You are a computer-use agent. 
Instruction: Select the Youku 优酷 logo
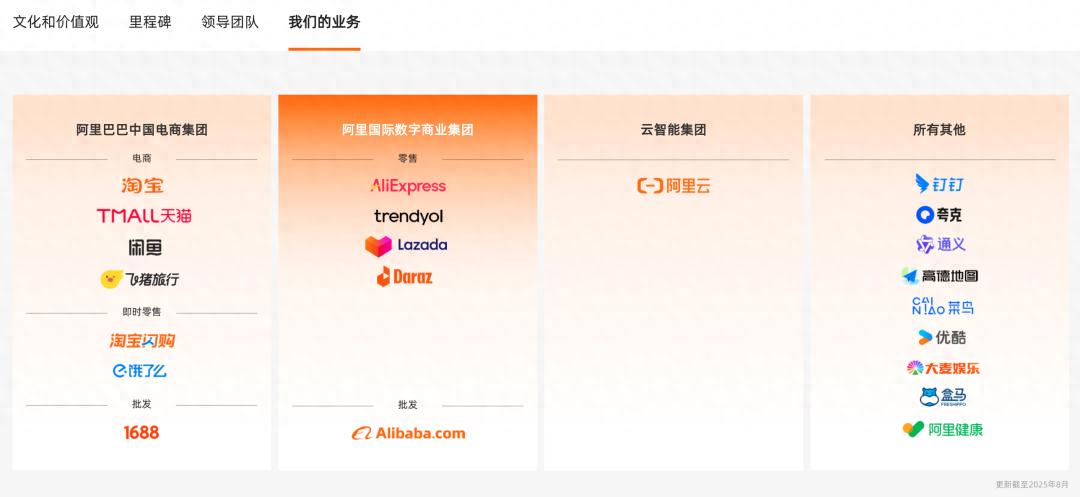[x=940, y=338]
